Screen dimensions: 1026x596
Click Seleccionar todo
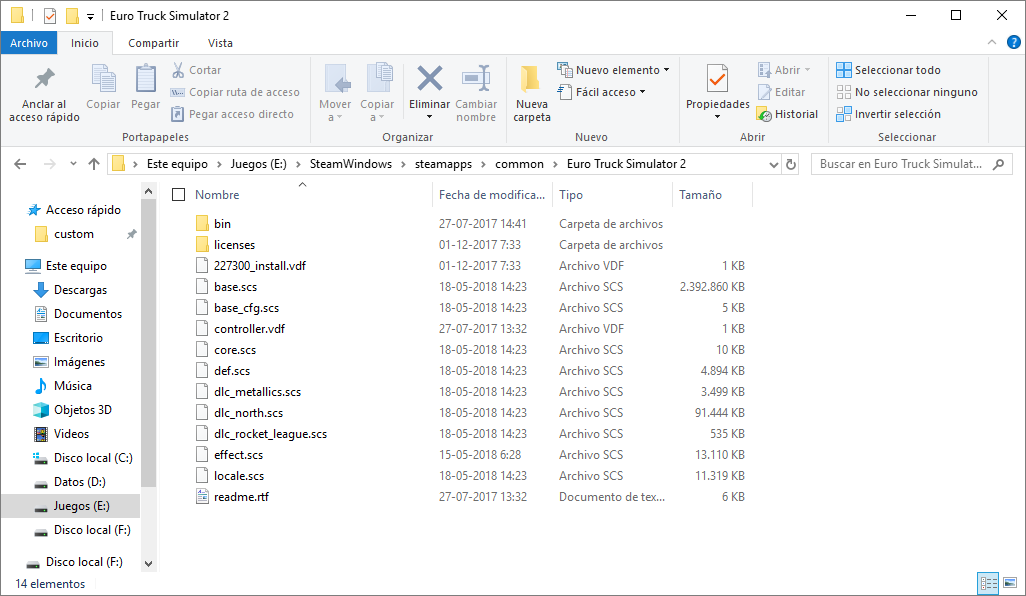coord(889,70)
